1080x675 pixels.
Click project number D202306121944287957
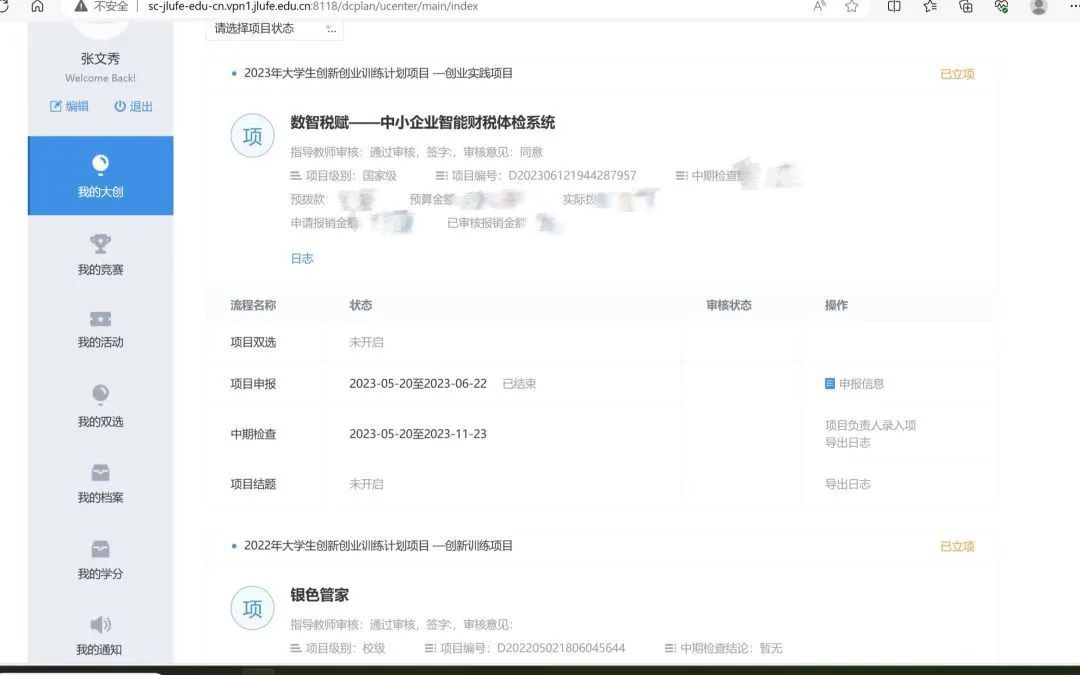pyautogui.click(x=572, y=176)
